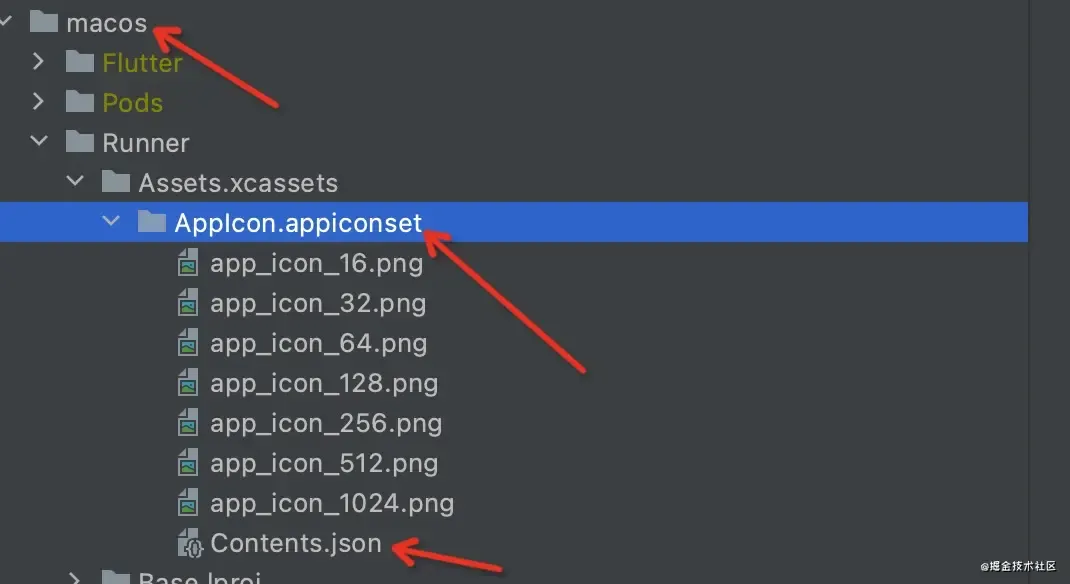Collapse the Runner folder chevron
1070x584 pixels.
click(x=38, y=142)
